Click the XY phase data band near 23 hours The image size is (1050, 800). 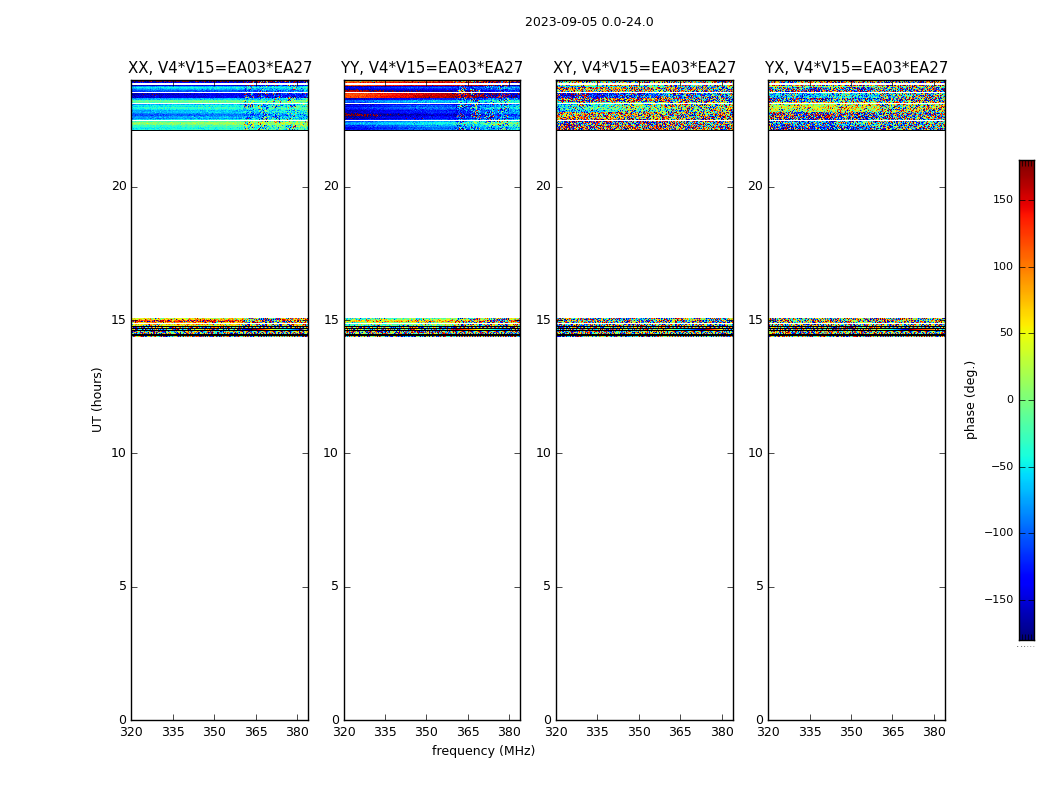click(644, 105)
